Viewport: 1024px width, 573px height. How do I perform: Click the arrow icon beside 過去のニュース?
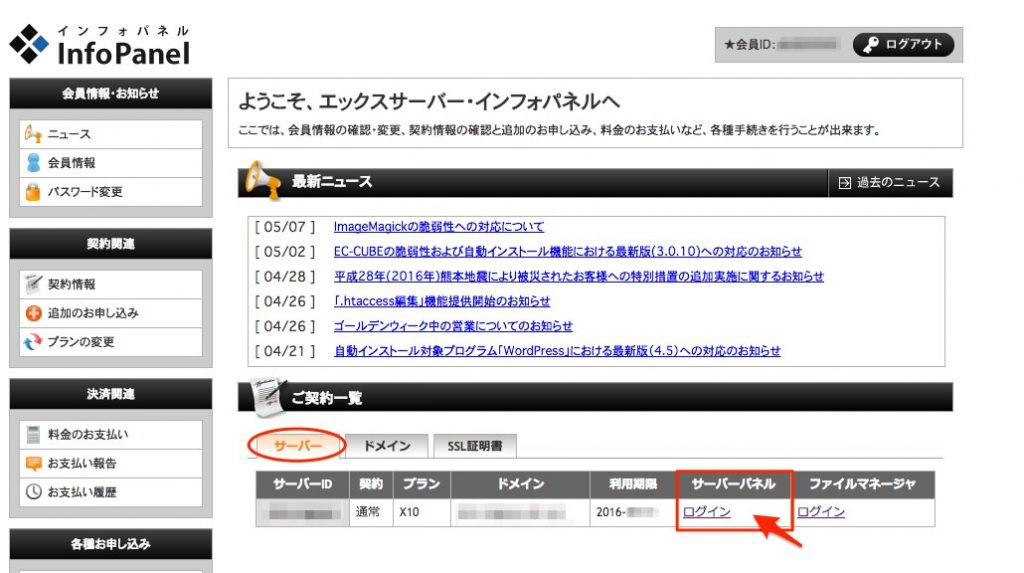(844, 183)
